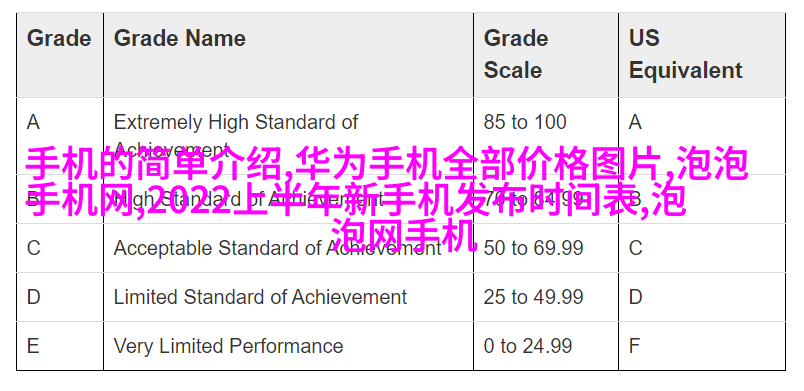Click the 50 to 69.99 cell
804x391 pixels.
coord(546,248)
